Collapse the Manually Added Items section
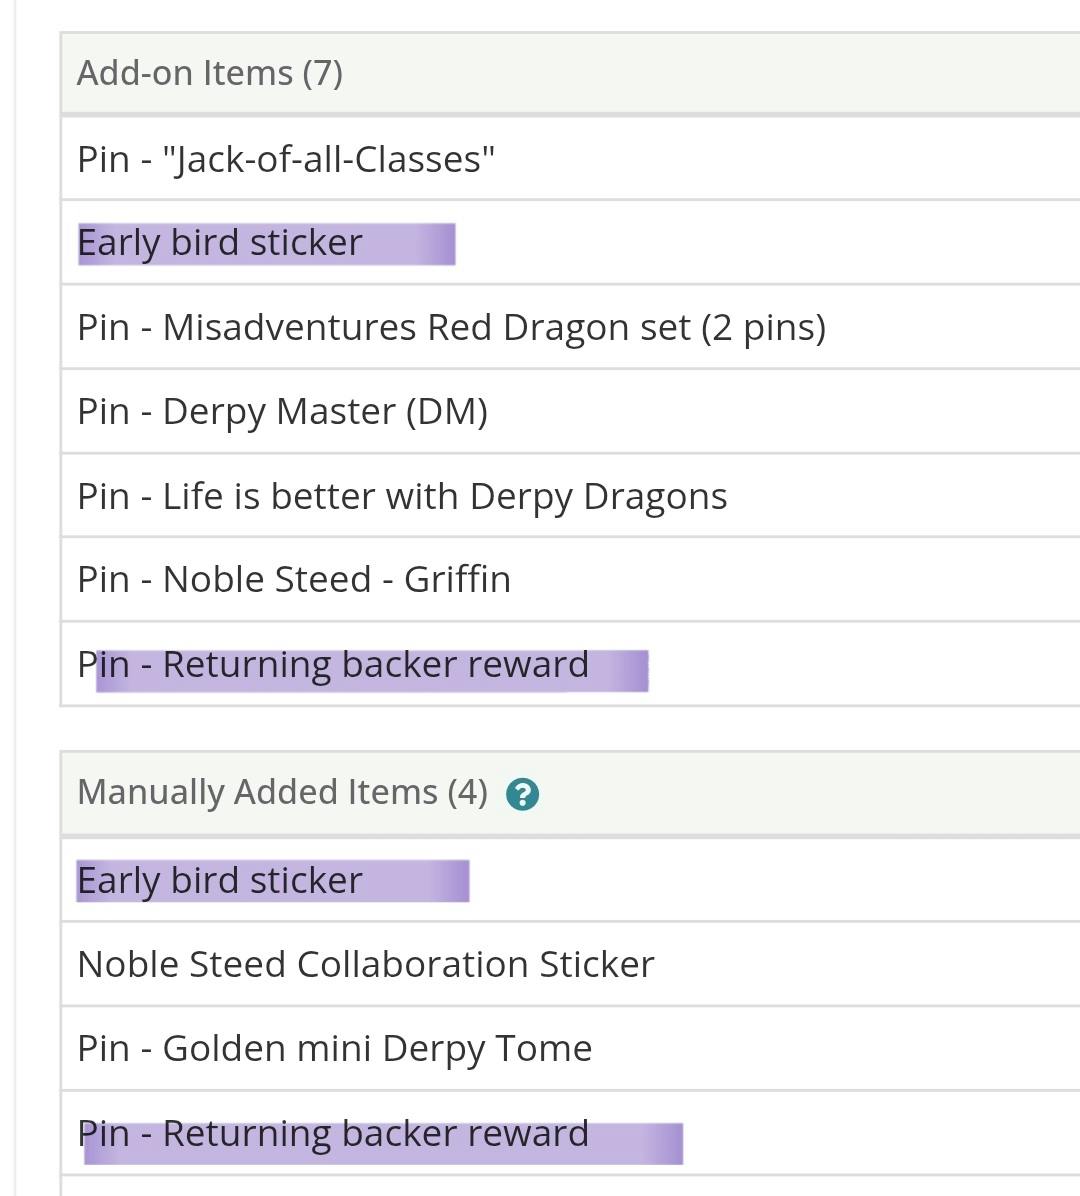 pyautogui.click(x=282, y=792)
